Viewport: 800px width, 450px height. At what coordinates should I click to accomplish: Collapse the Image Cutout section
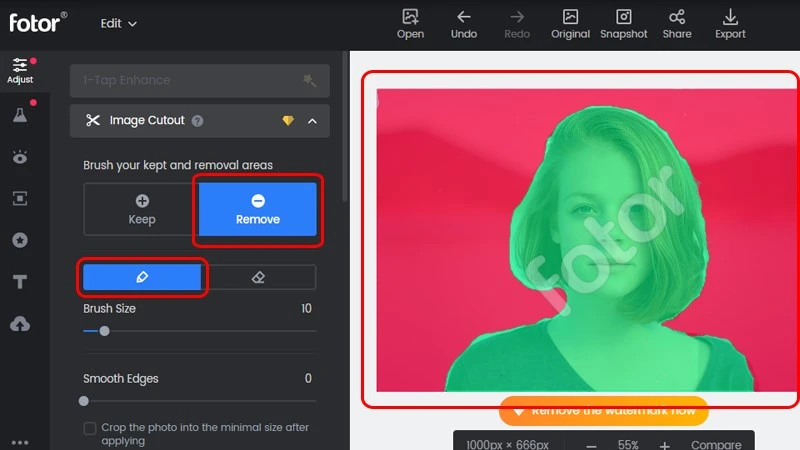[312, 121]
